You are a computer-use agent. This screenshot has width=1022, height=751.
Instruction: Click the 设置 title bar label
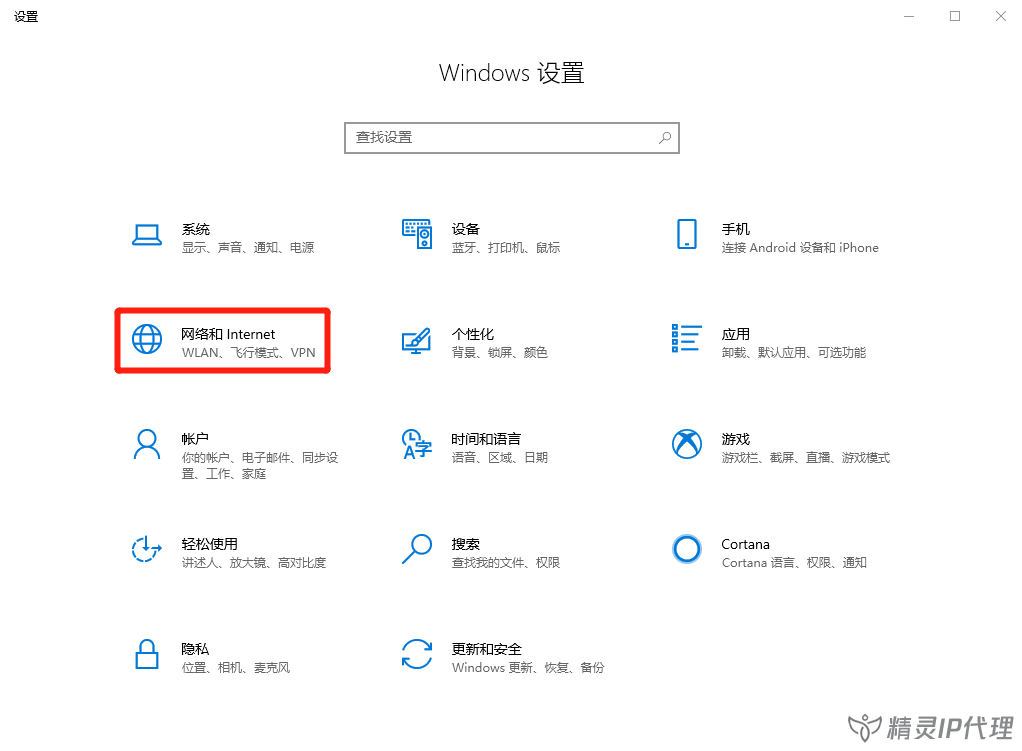tap(26, 16)
